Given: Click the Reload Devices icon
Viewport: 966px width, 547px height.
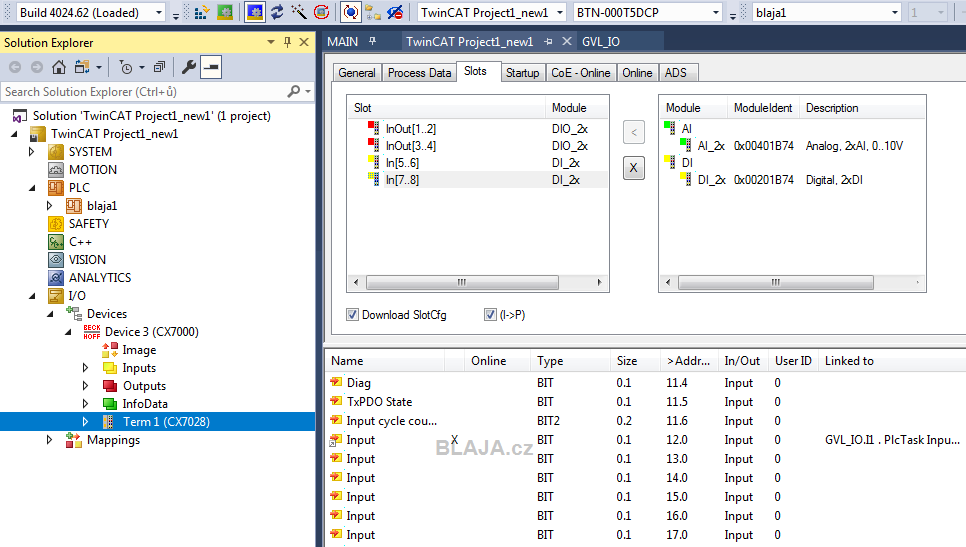Looking at the screenshot, I should (x=277, y=12).
